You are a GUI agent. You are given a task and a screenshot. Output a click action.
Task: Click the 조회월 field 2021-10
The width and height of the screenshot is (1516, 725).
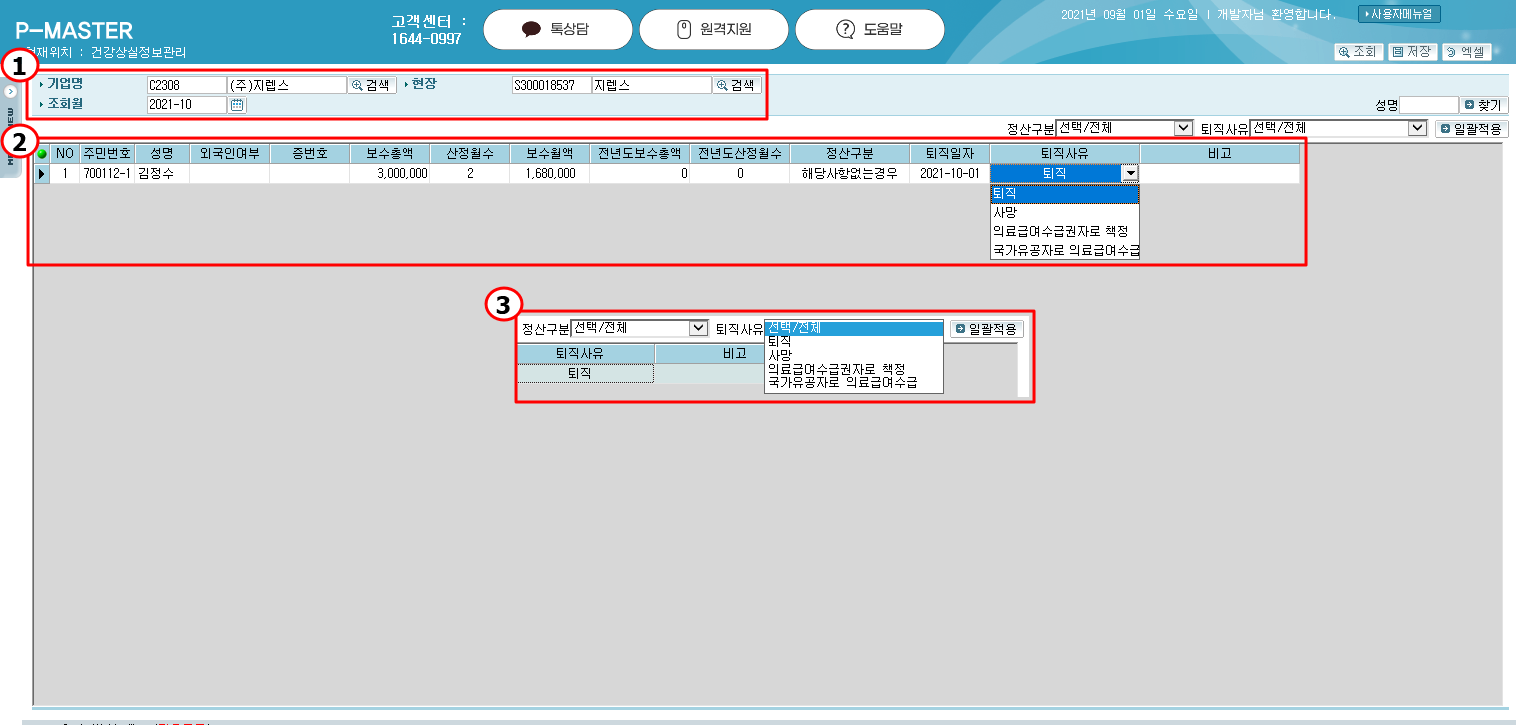click(186, 105)
